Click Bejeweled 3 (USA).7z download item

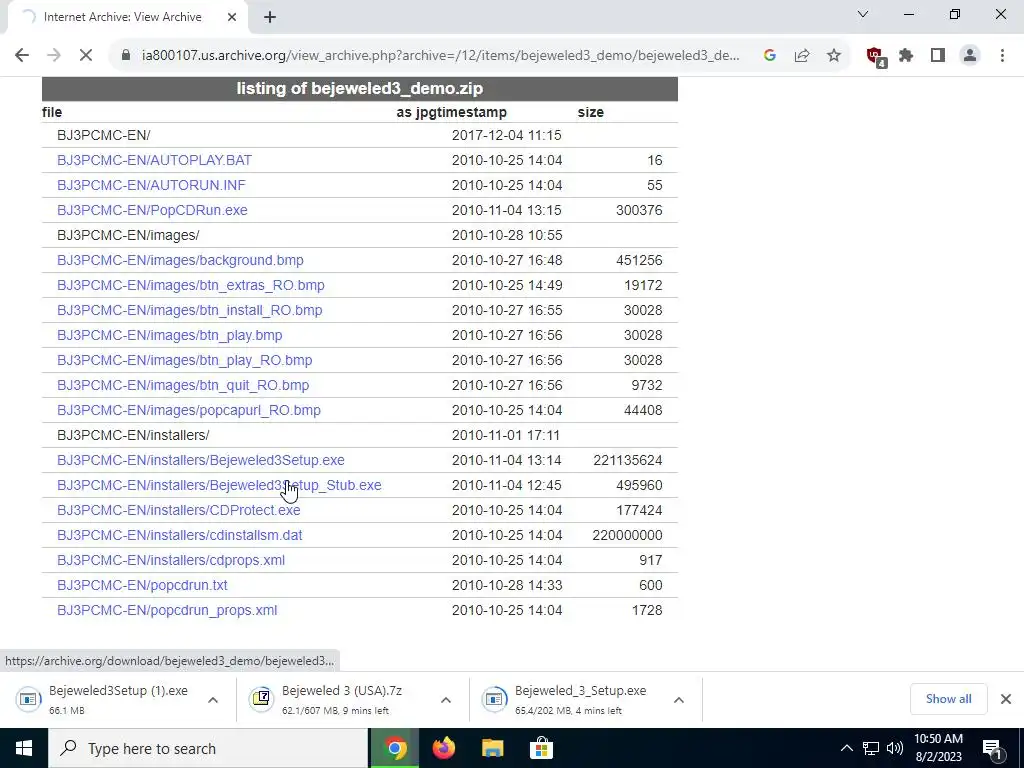click(340, 699)
